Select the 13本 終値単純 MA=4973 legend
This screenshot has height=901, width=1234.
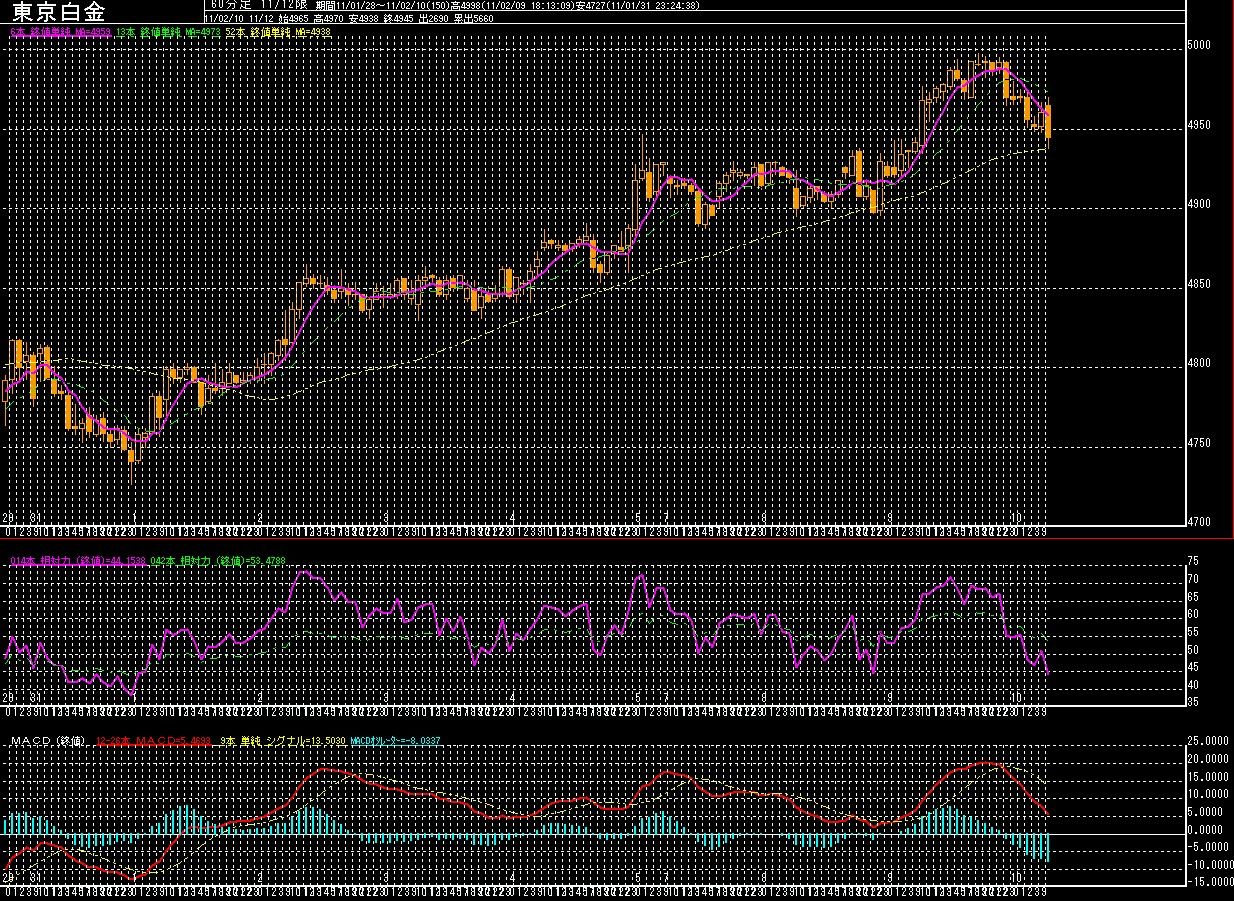(x=168, y=32)
